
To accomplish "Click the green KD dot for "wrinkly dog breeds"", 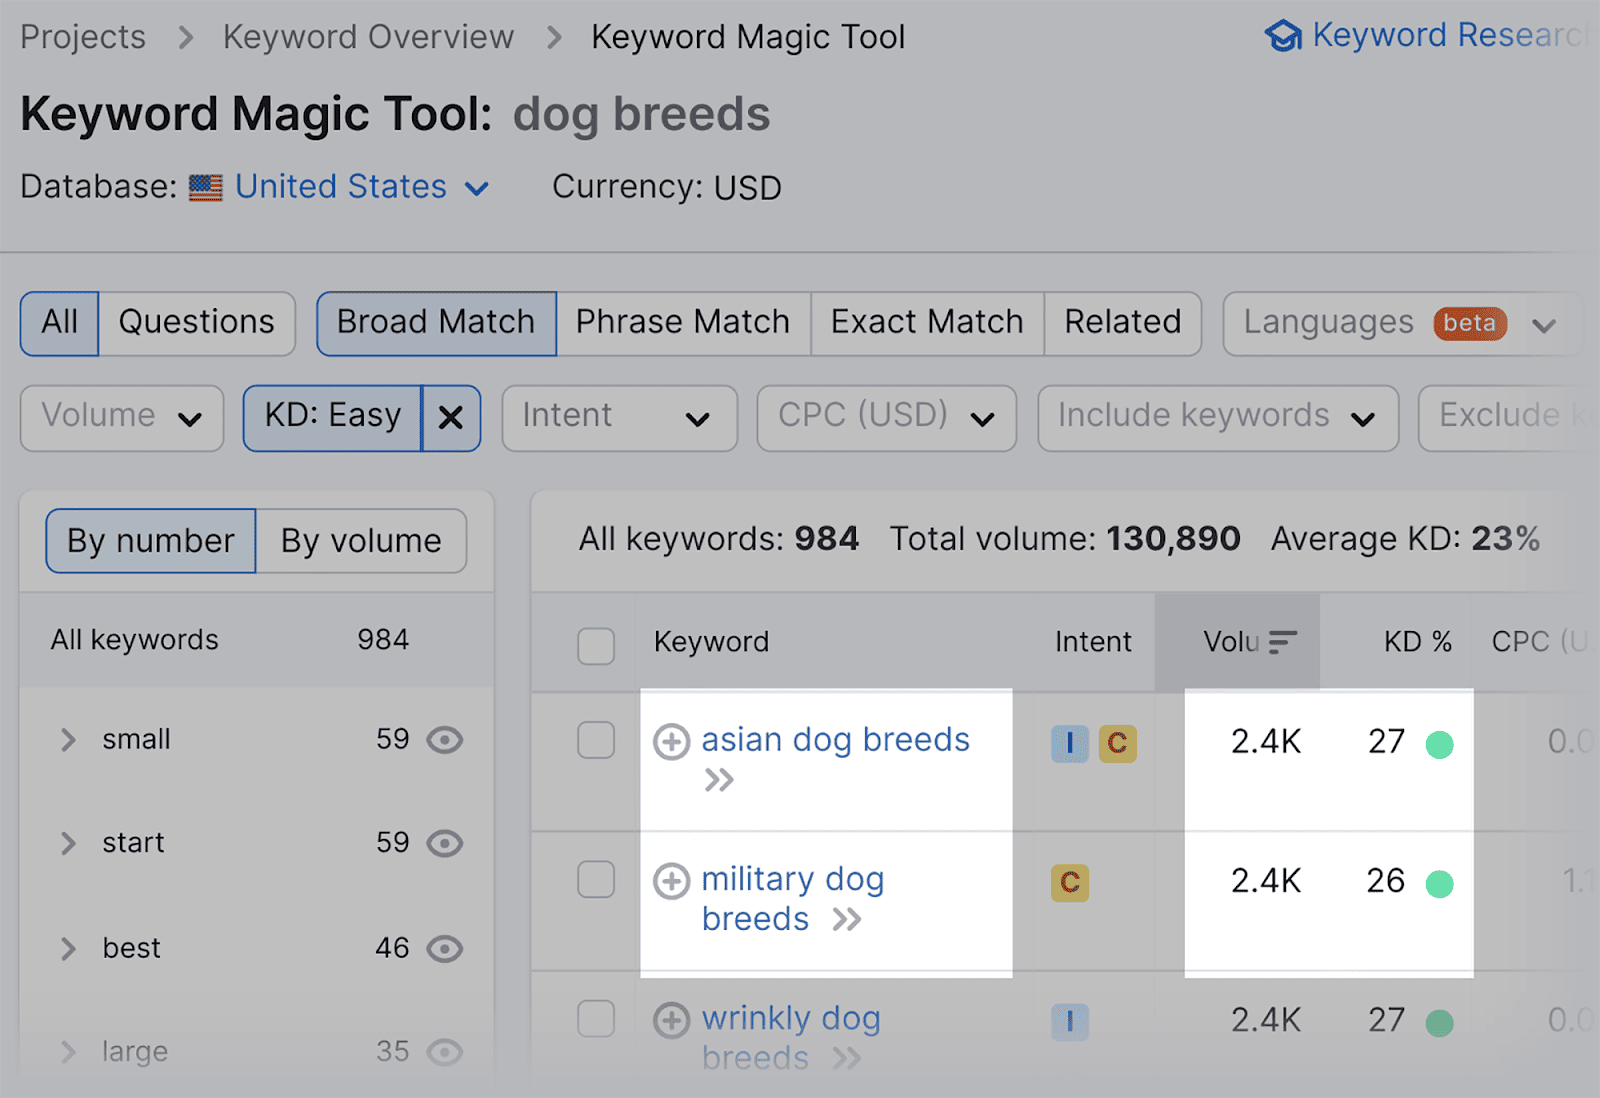I will pos(1440,1021).
